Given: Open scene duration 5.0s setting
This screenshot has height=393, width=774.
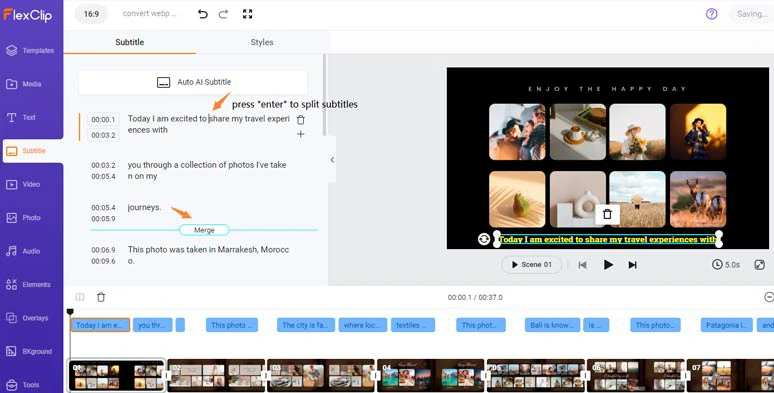Looking at the screenshot, I should [x=726, y=265].
